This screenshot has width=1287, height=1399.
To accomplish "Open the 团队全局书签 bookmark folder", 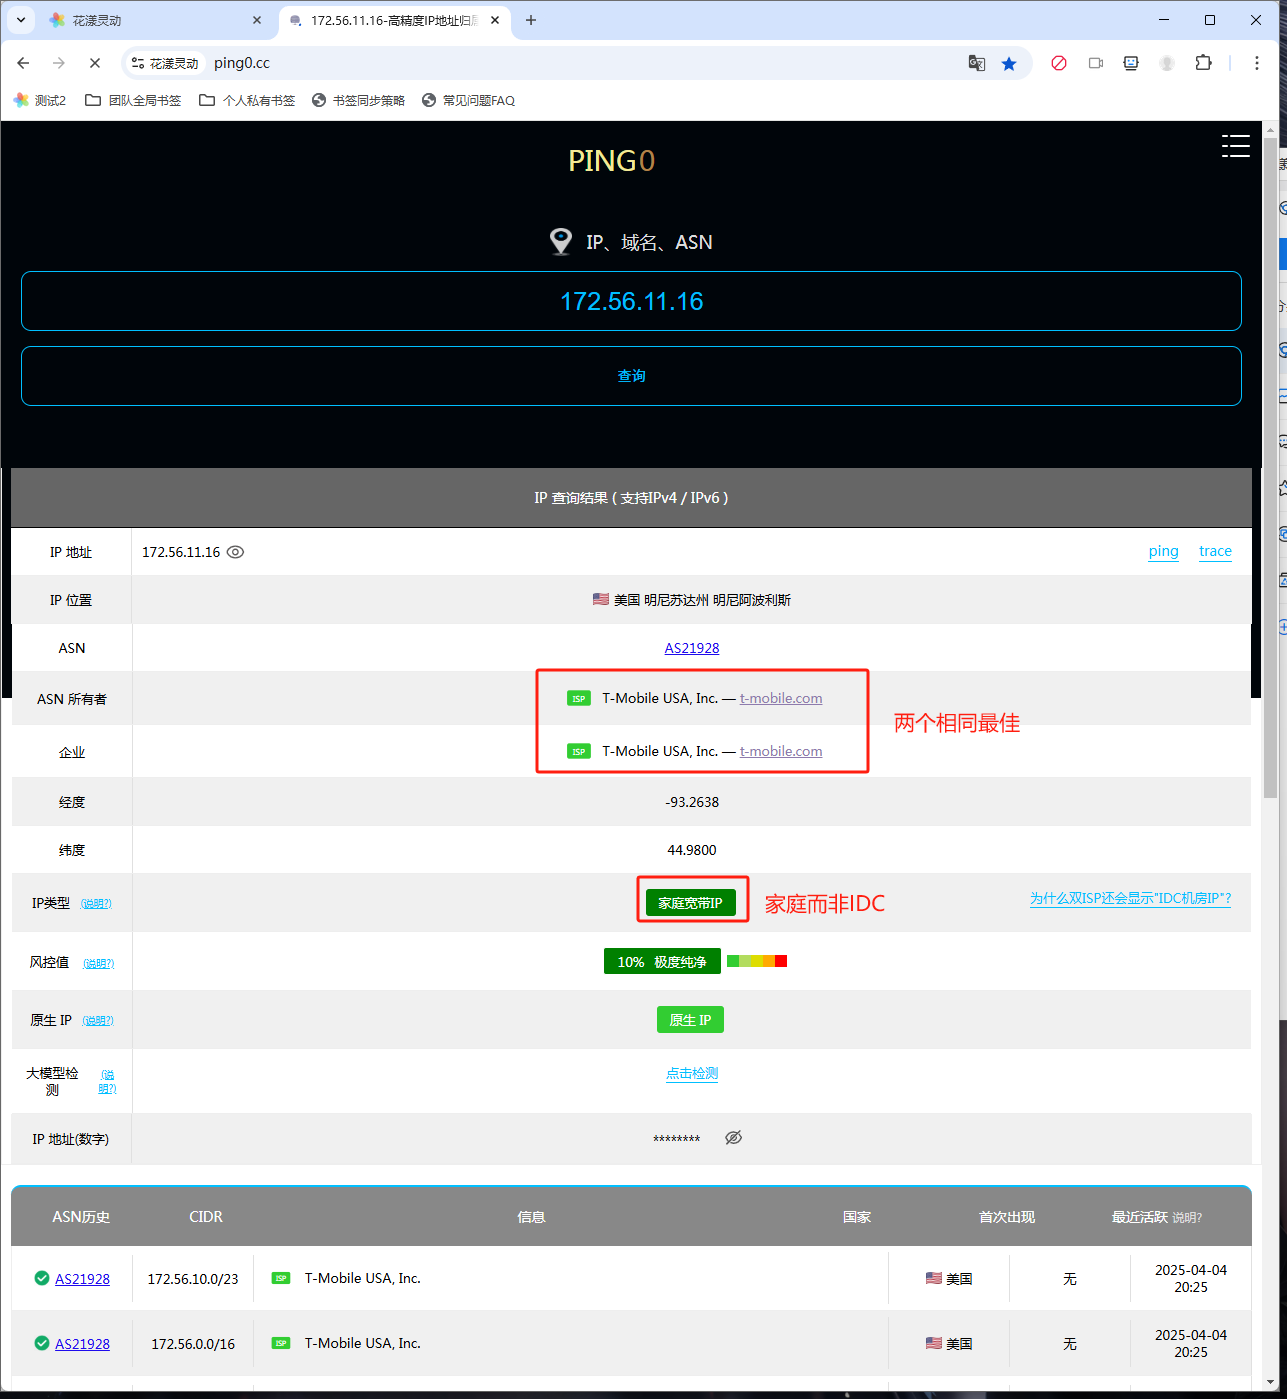I will click(x=134, y=100).
